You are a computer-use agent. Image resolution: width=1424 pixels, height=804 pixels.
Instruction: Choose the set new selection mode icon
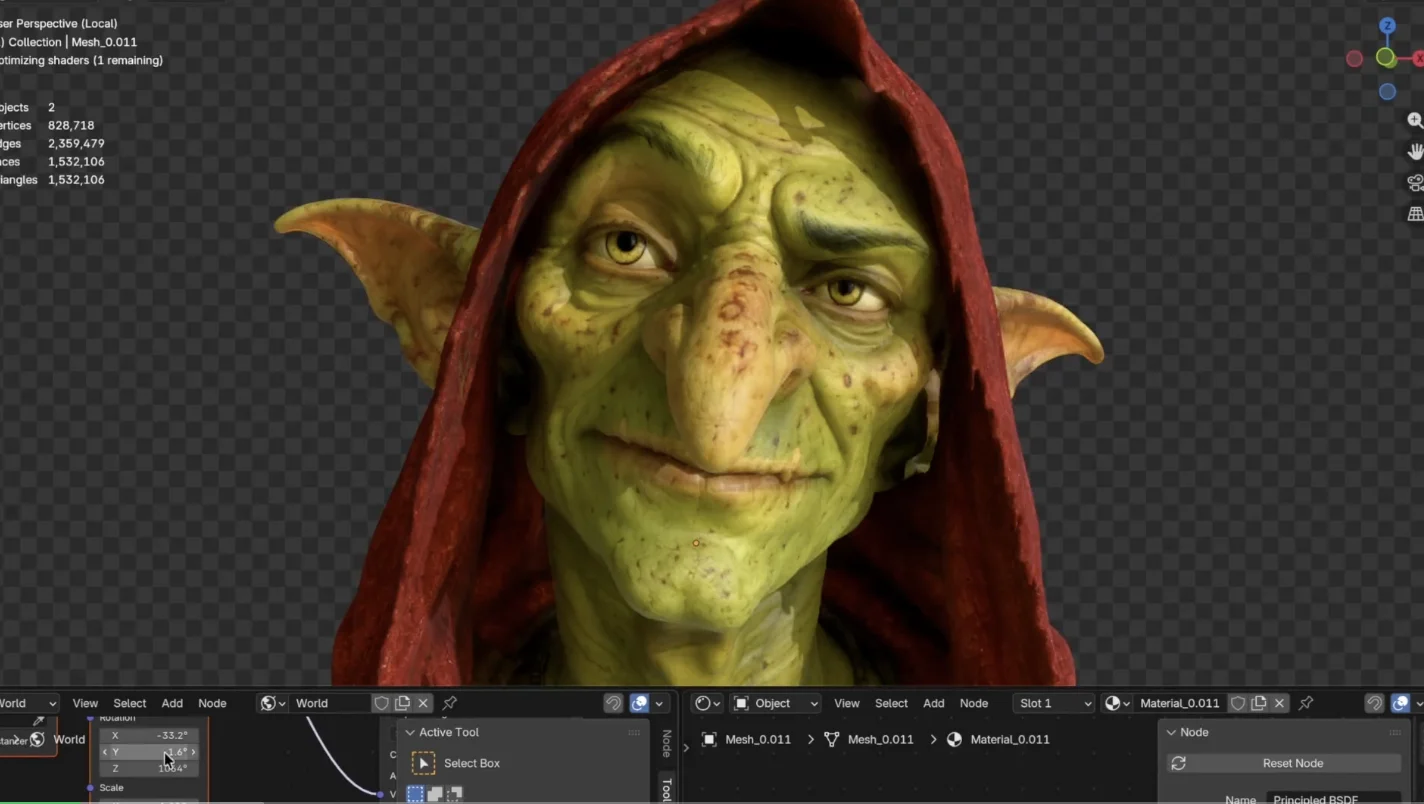pos(415,795)
